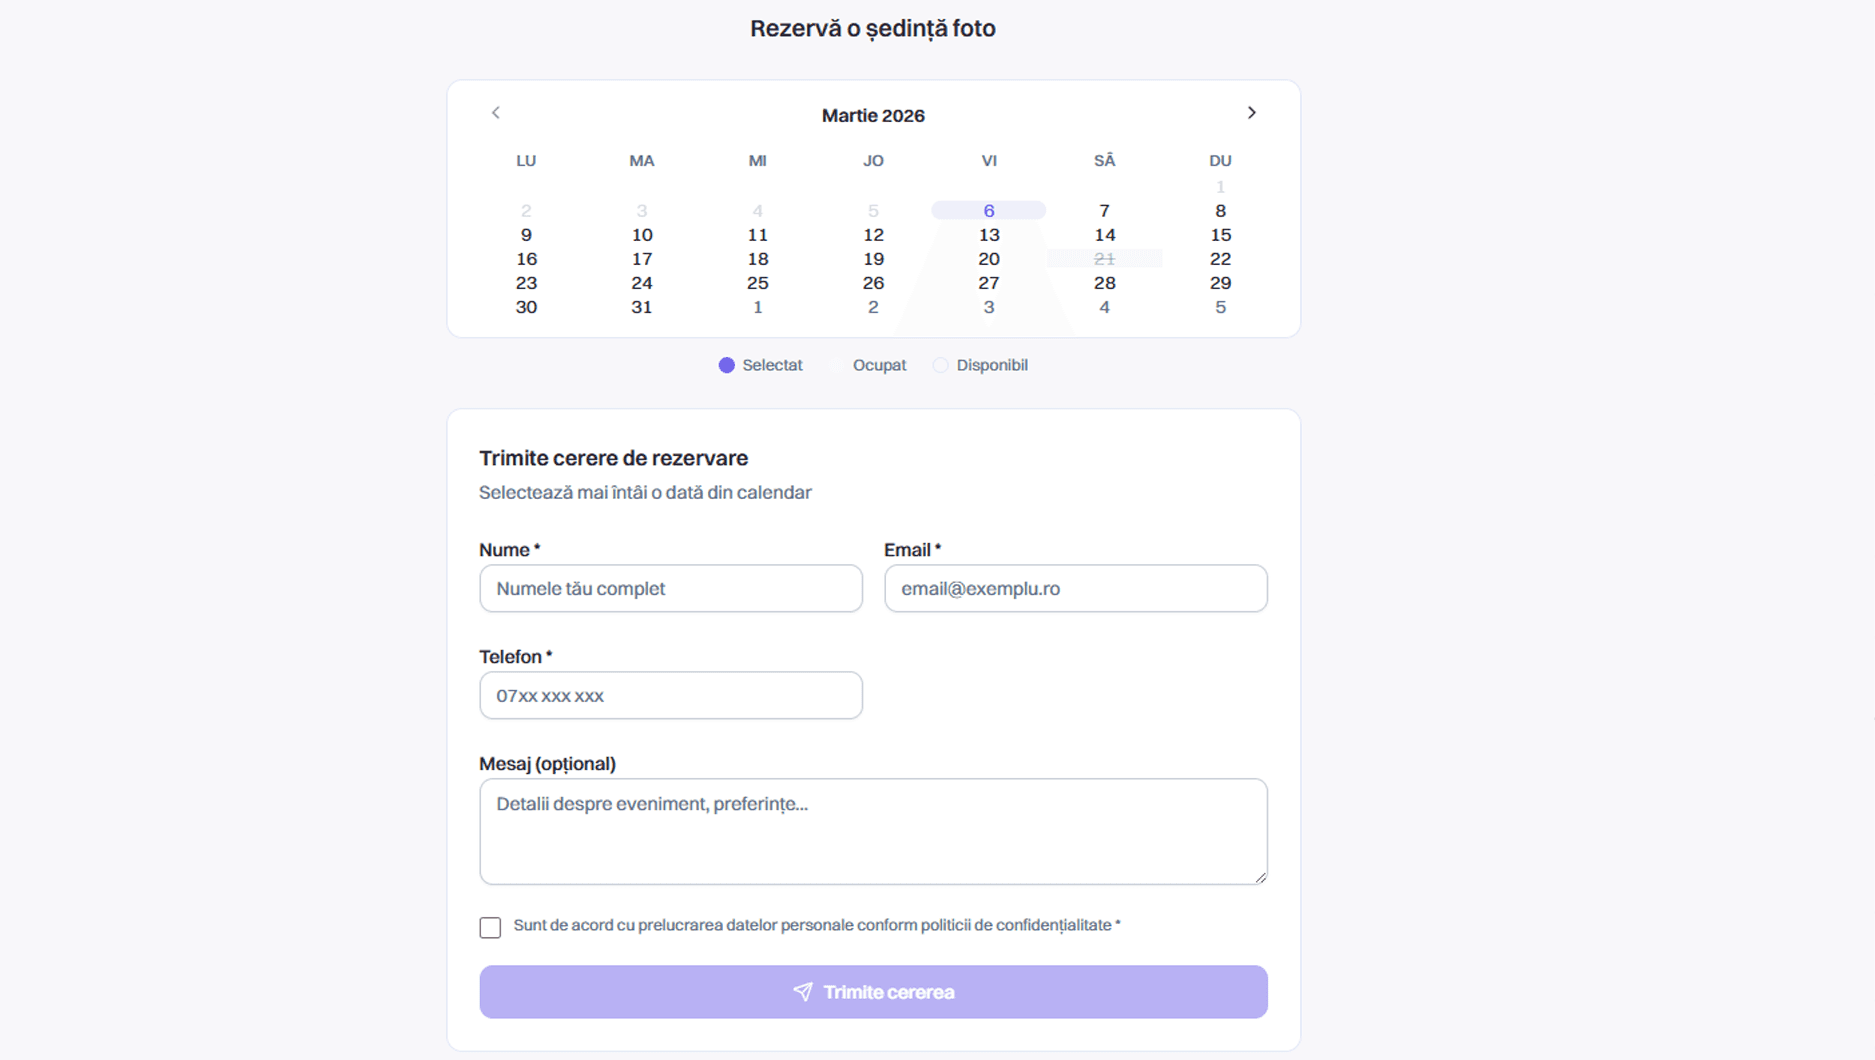Screen dimensions: 1875x1060
Task: Click the Mesaj optional message textarea
Action: (872, 830)
